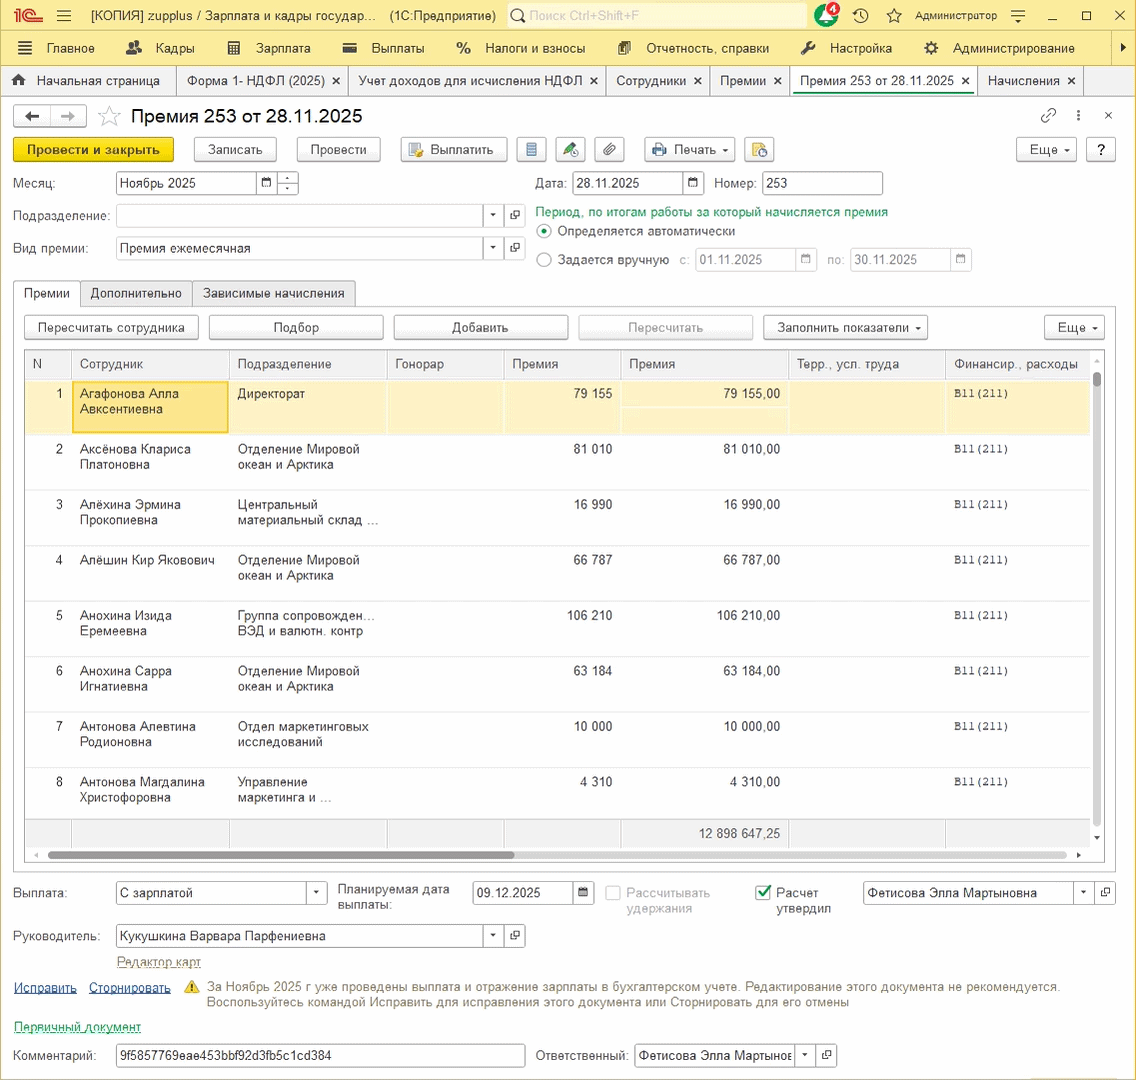Click the Записать button
This screenshot has width=1136, height=1080.
click(x=235, y=149)
